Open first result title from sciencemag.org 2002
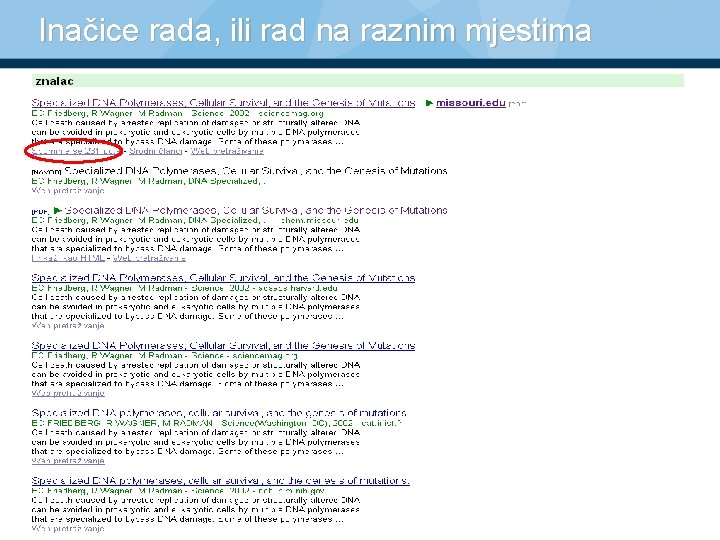 pos(223,103)
